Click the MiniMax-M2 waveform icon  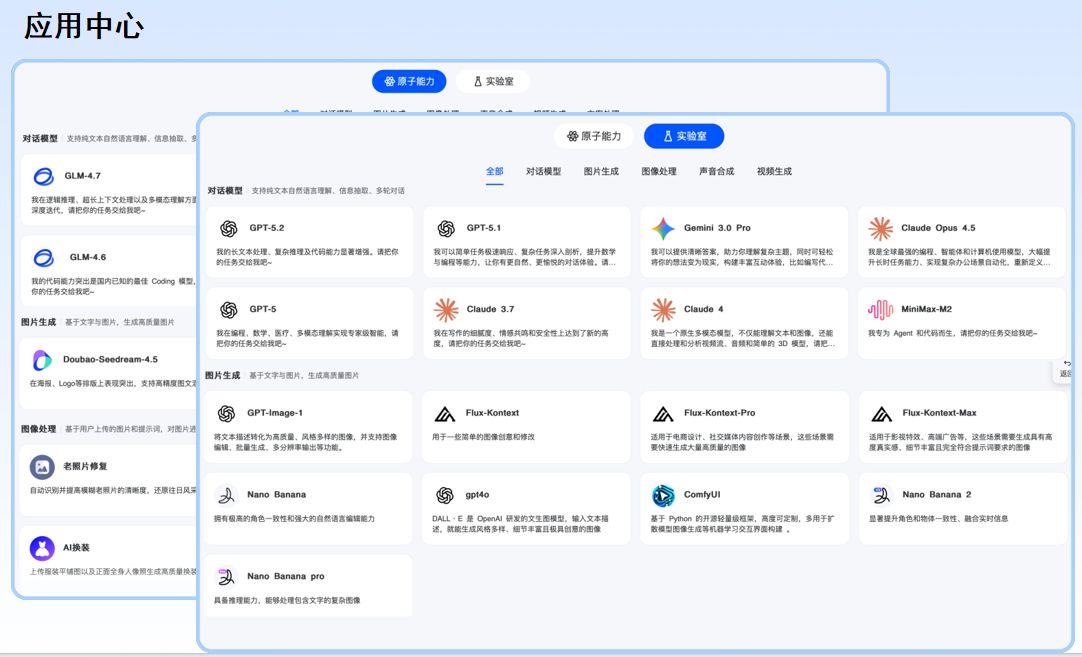point(881,310)
